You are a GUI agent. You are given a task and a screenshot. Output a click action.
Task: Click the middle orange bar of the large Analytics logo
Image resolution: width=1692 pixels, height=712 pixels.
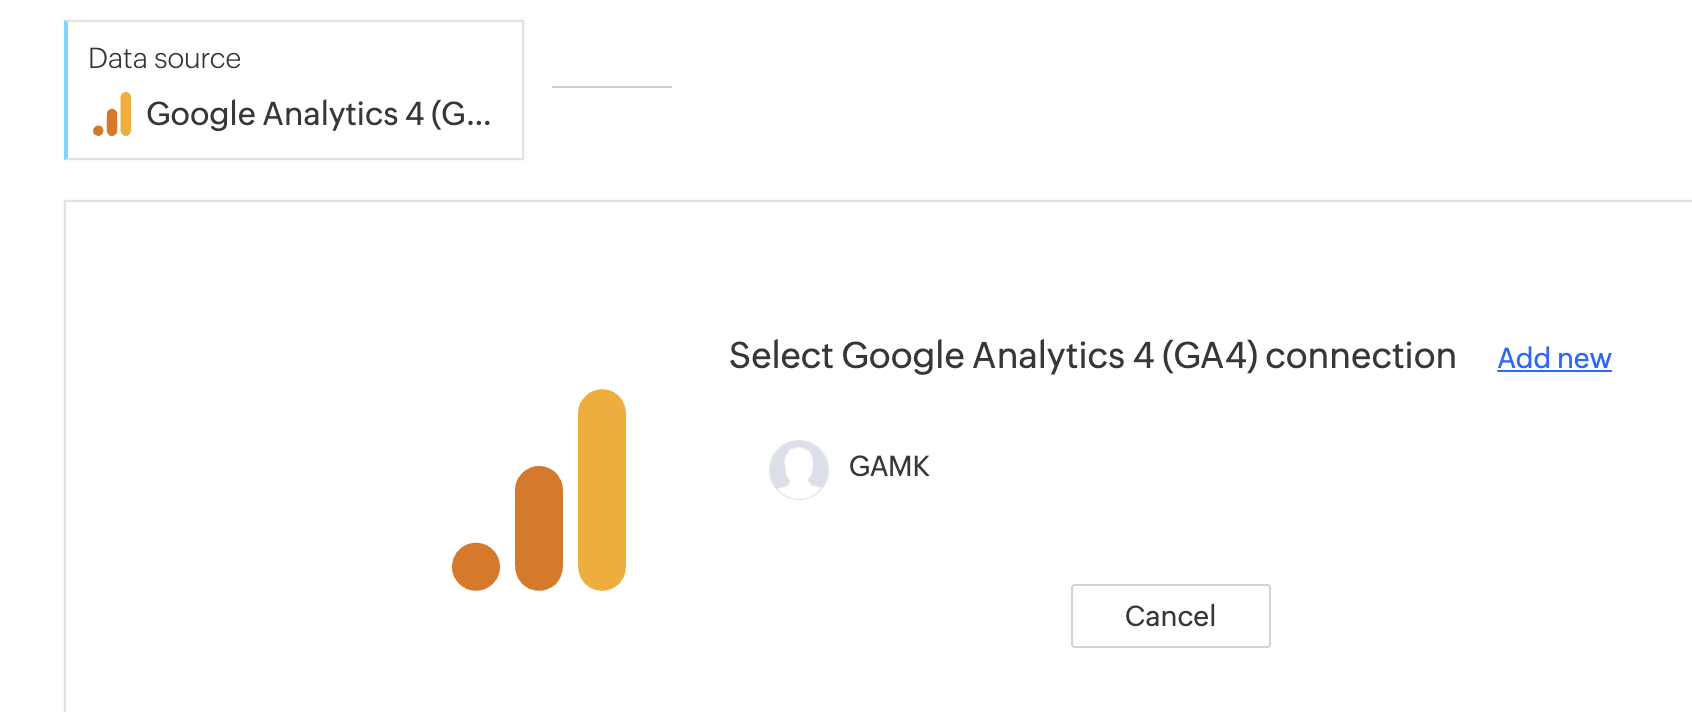click(539, 528)
